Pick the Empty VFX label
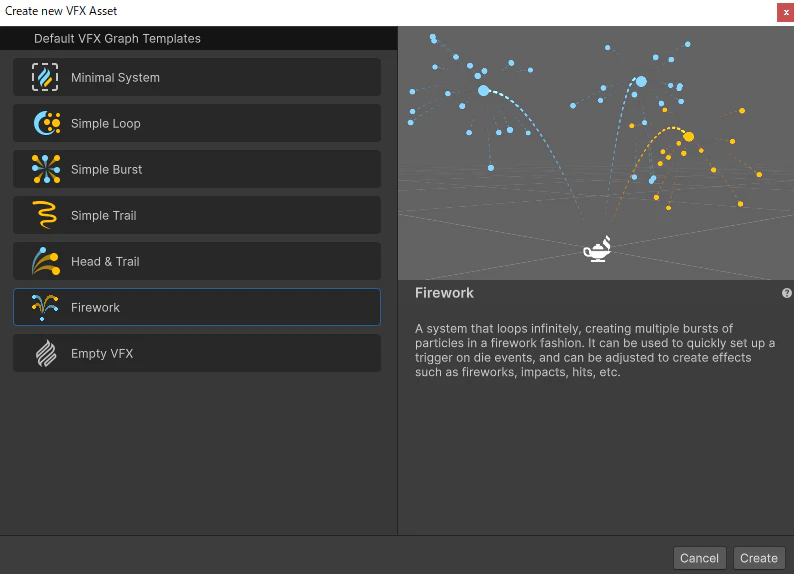Viewport: 794px width, 574px height. [x=102, y=354]
